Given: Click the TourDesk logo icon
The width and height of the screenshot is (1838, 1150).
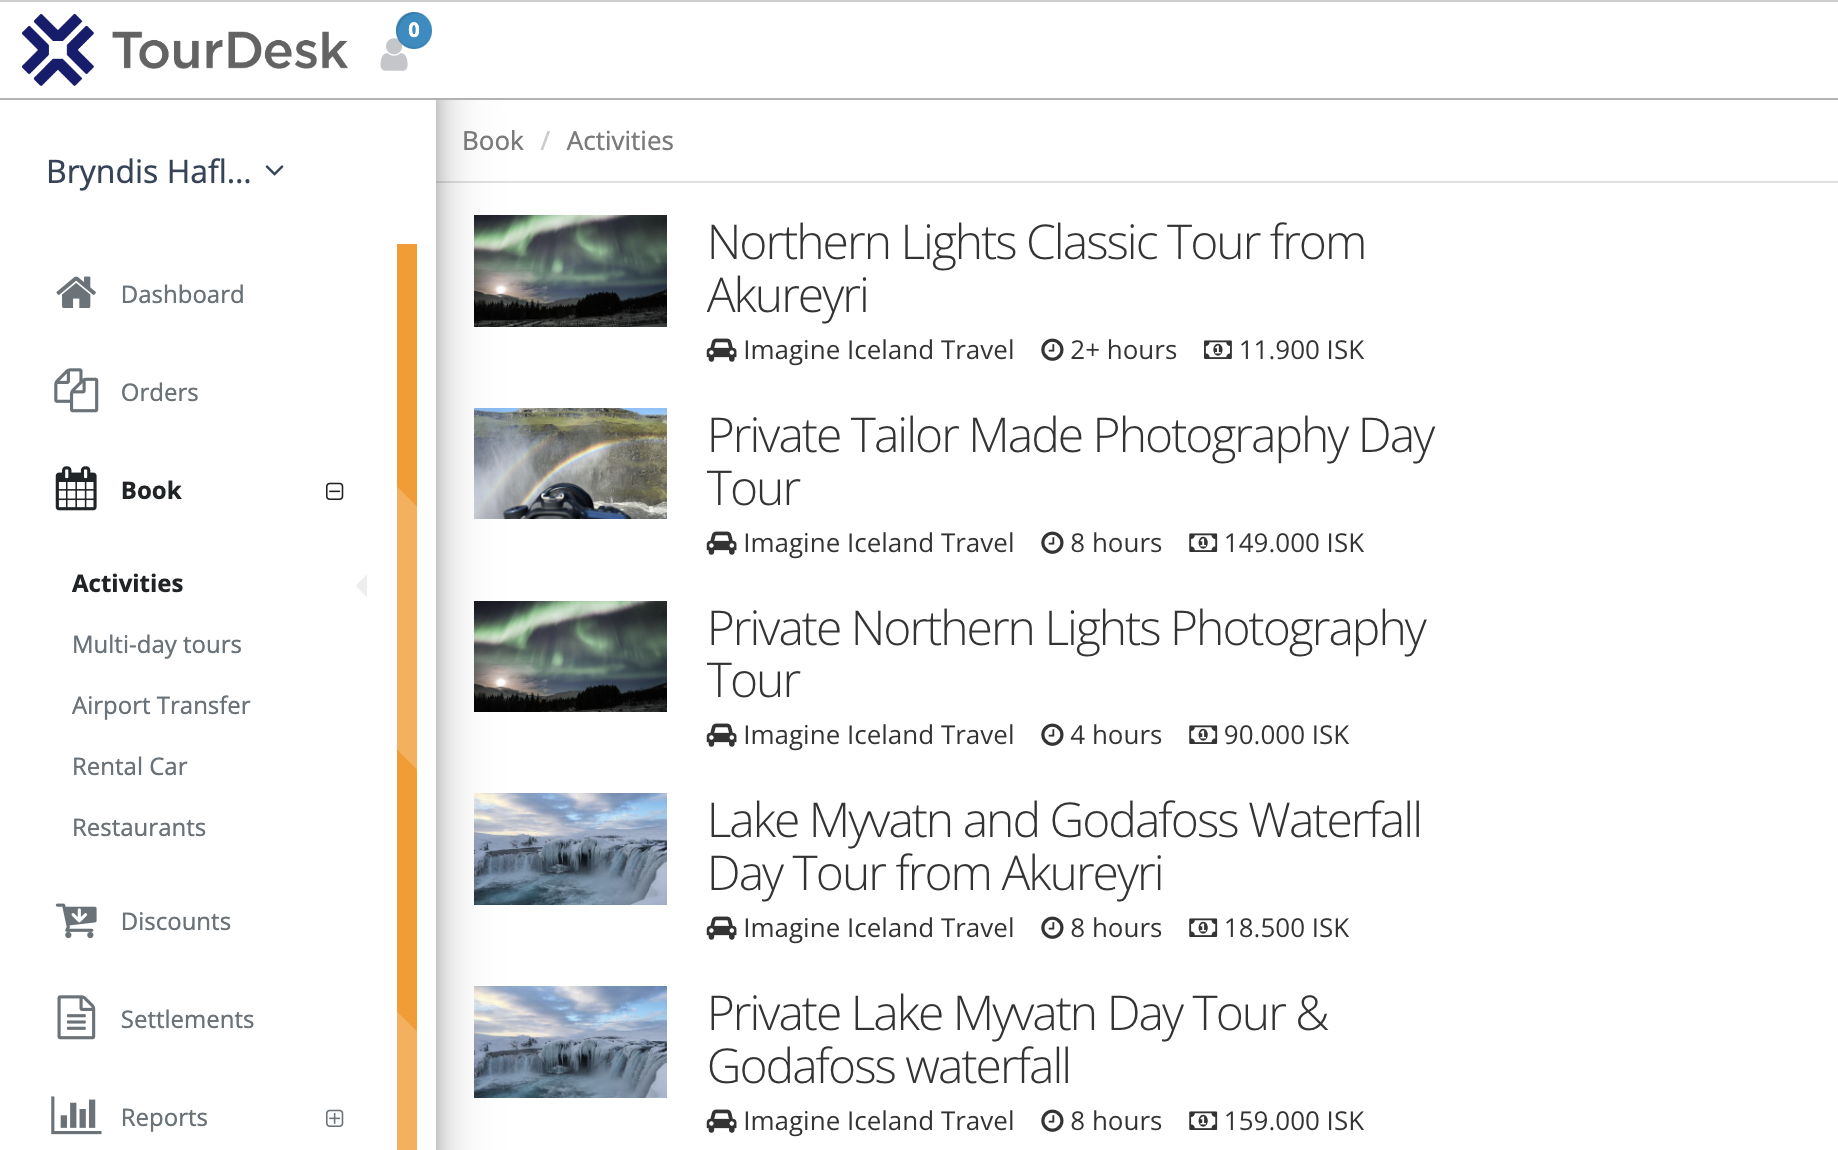Looking at the screenshot, I should (57, 50).
